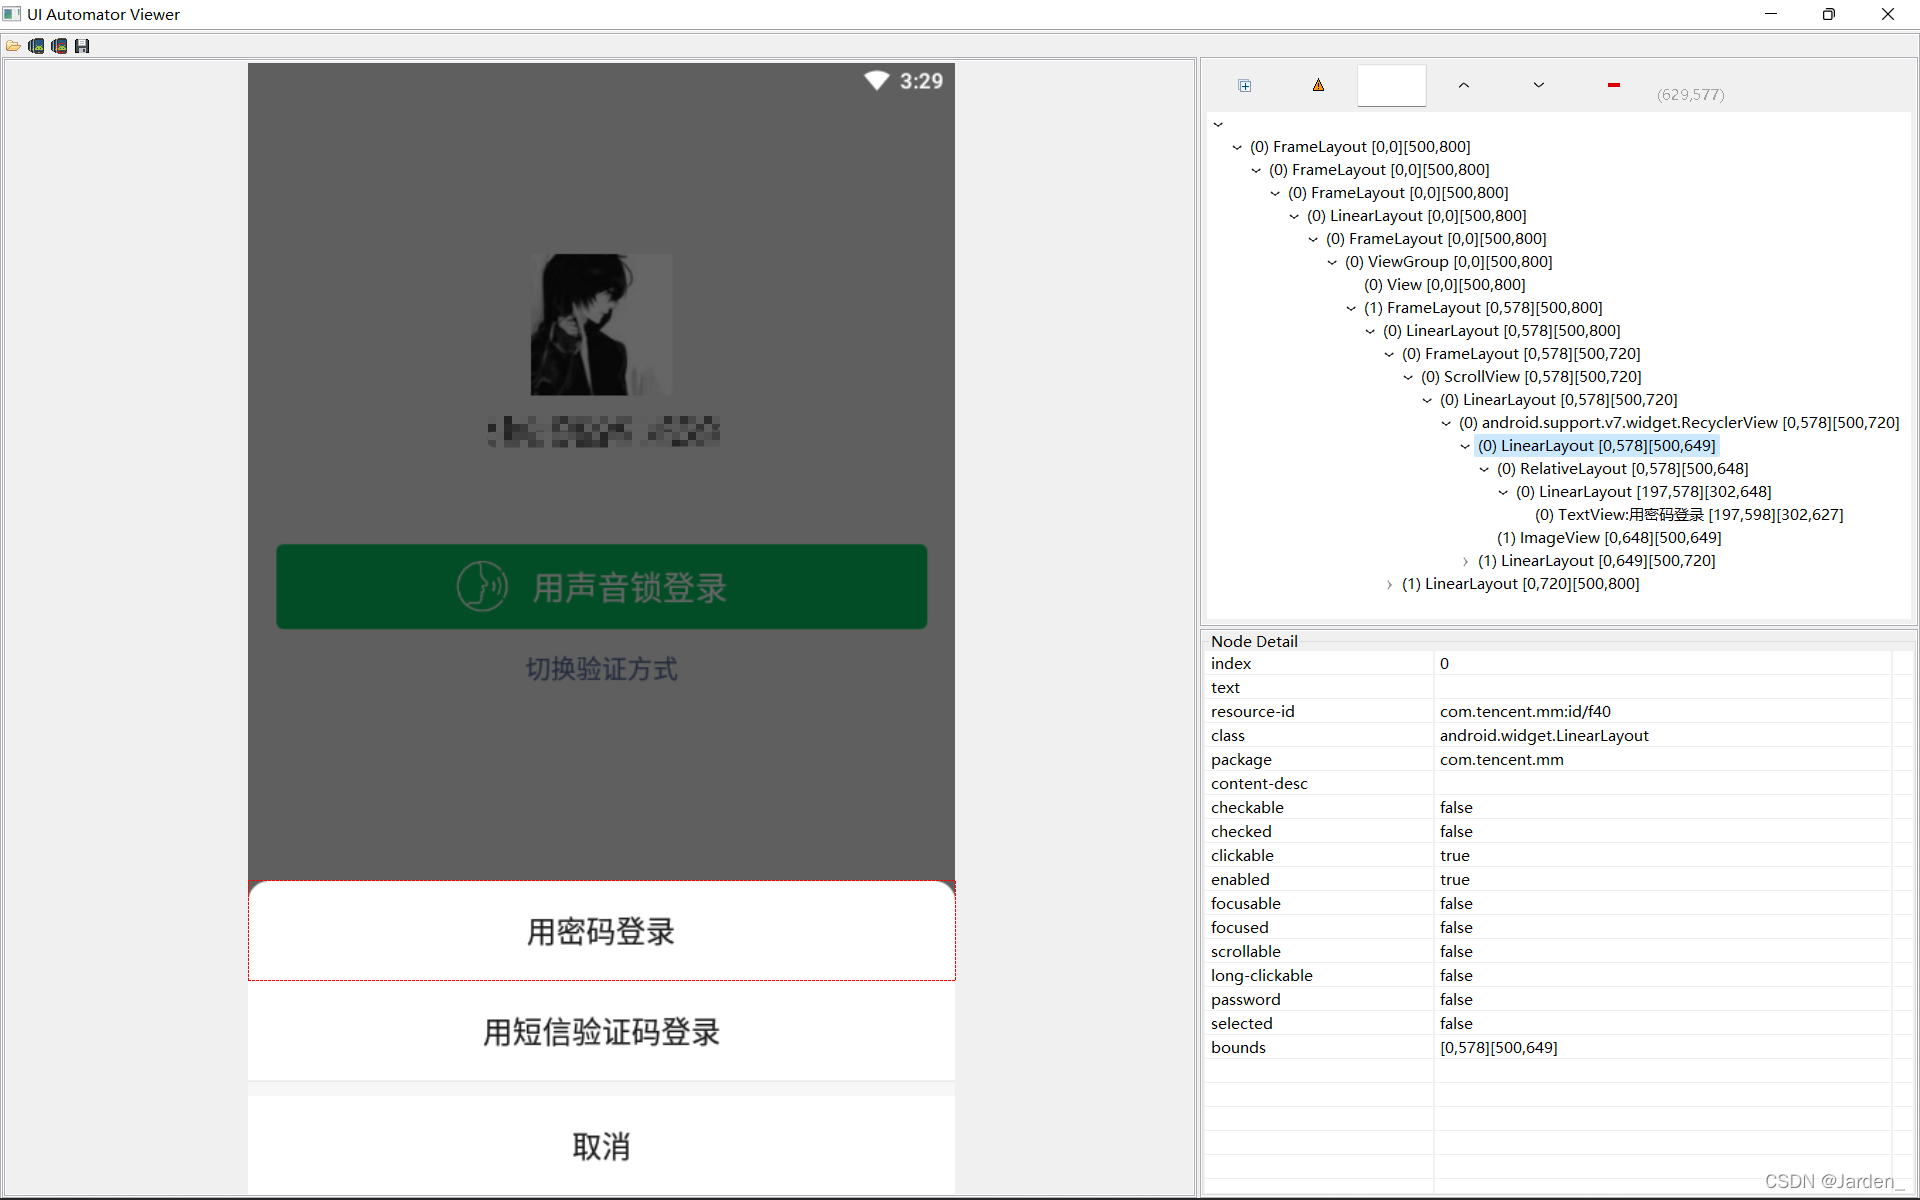Click the Device Screenshot phone icon
This screenshot has height=1200, width=1920.
tap(36, 46)
